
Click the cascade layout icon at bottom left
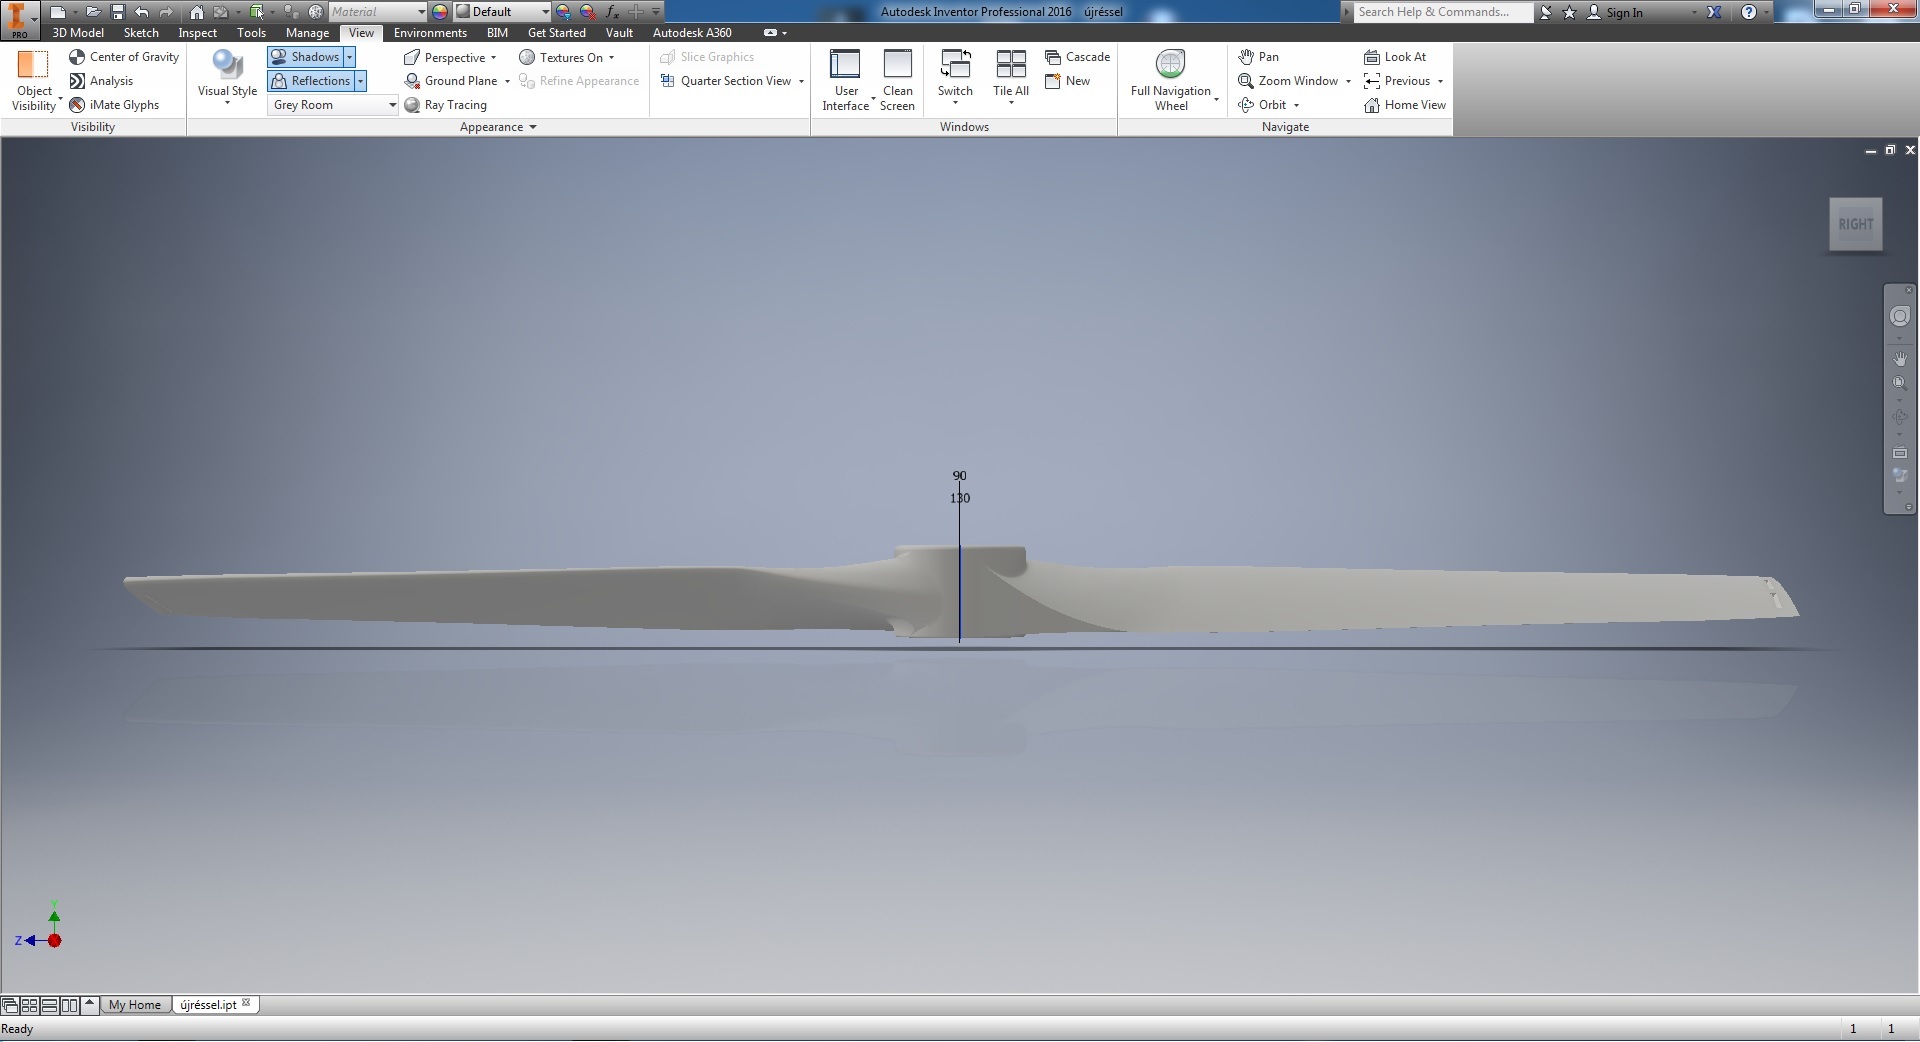click(10, 1005)
